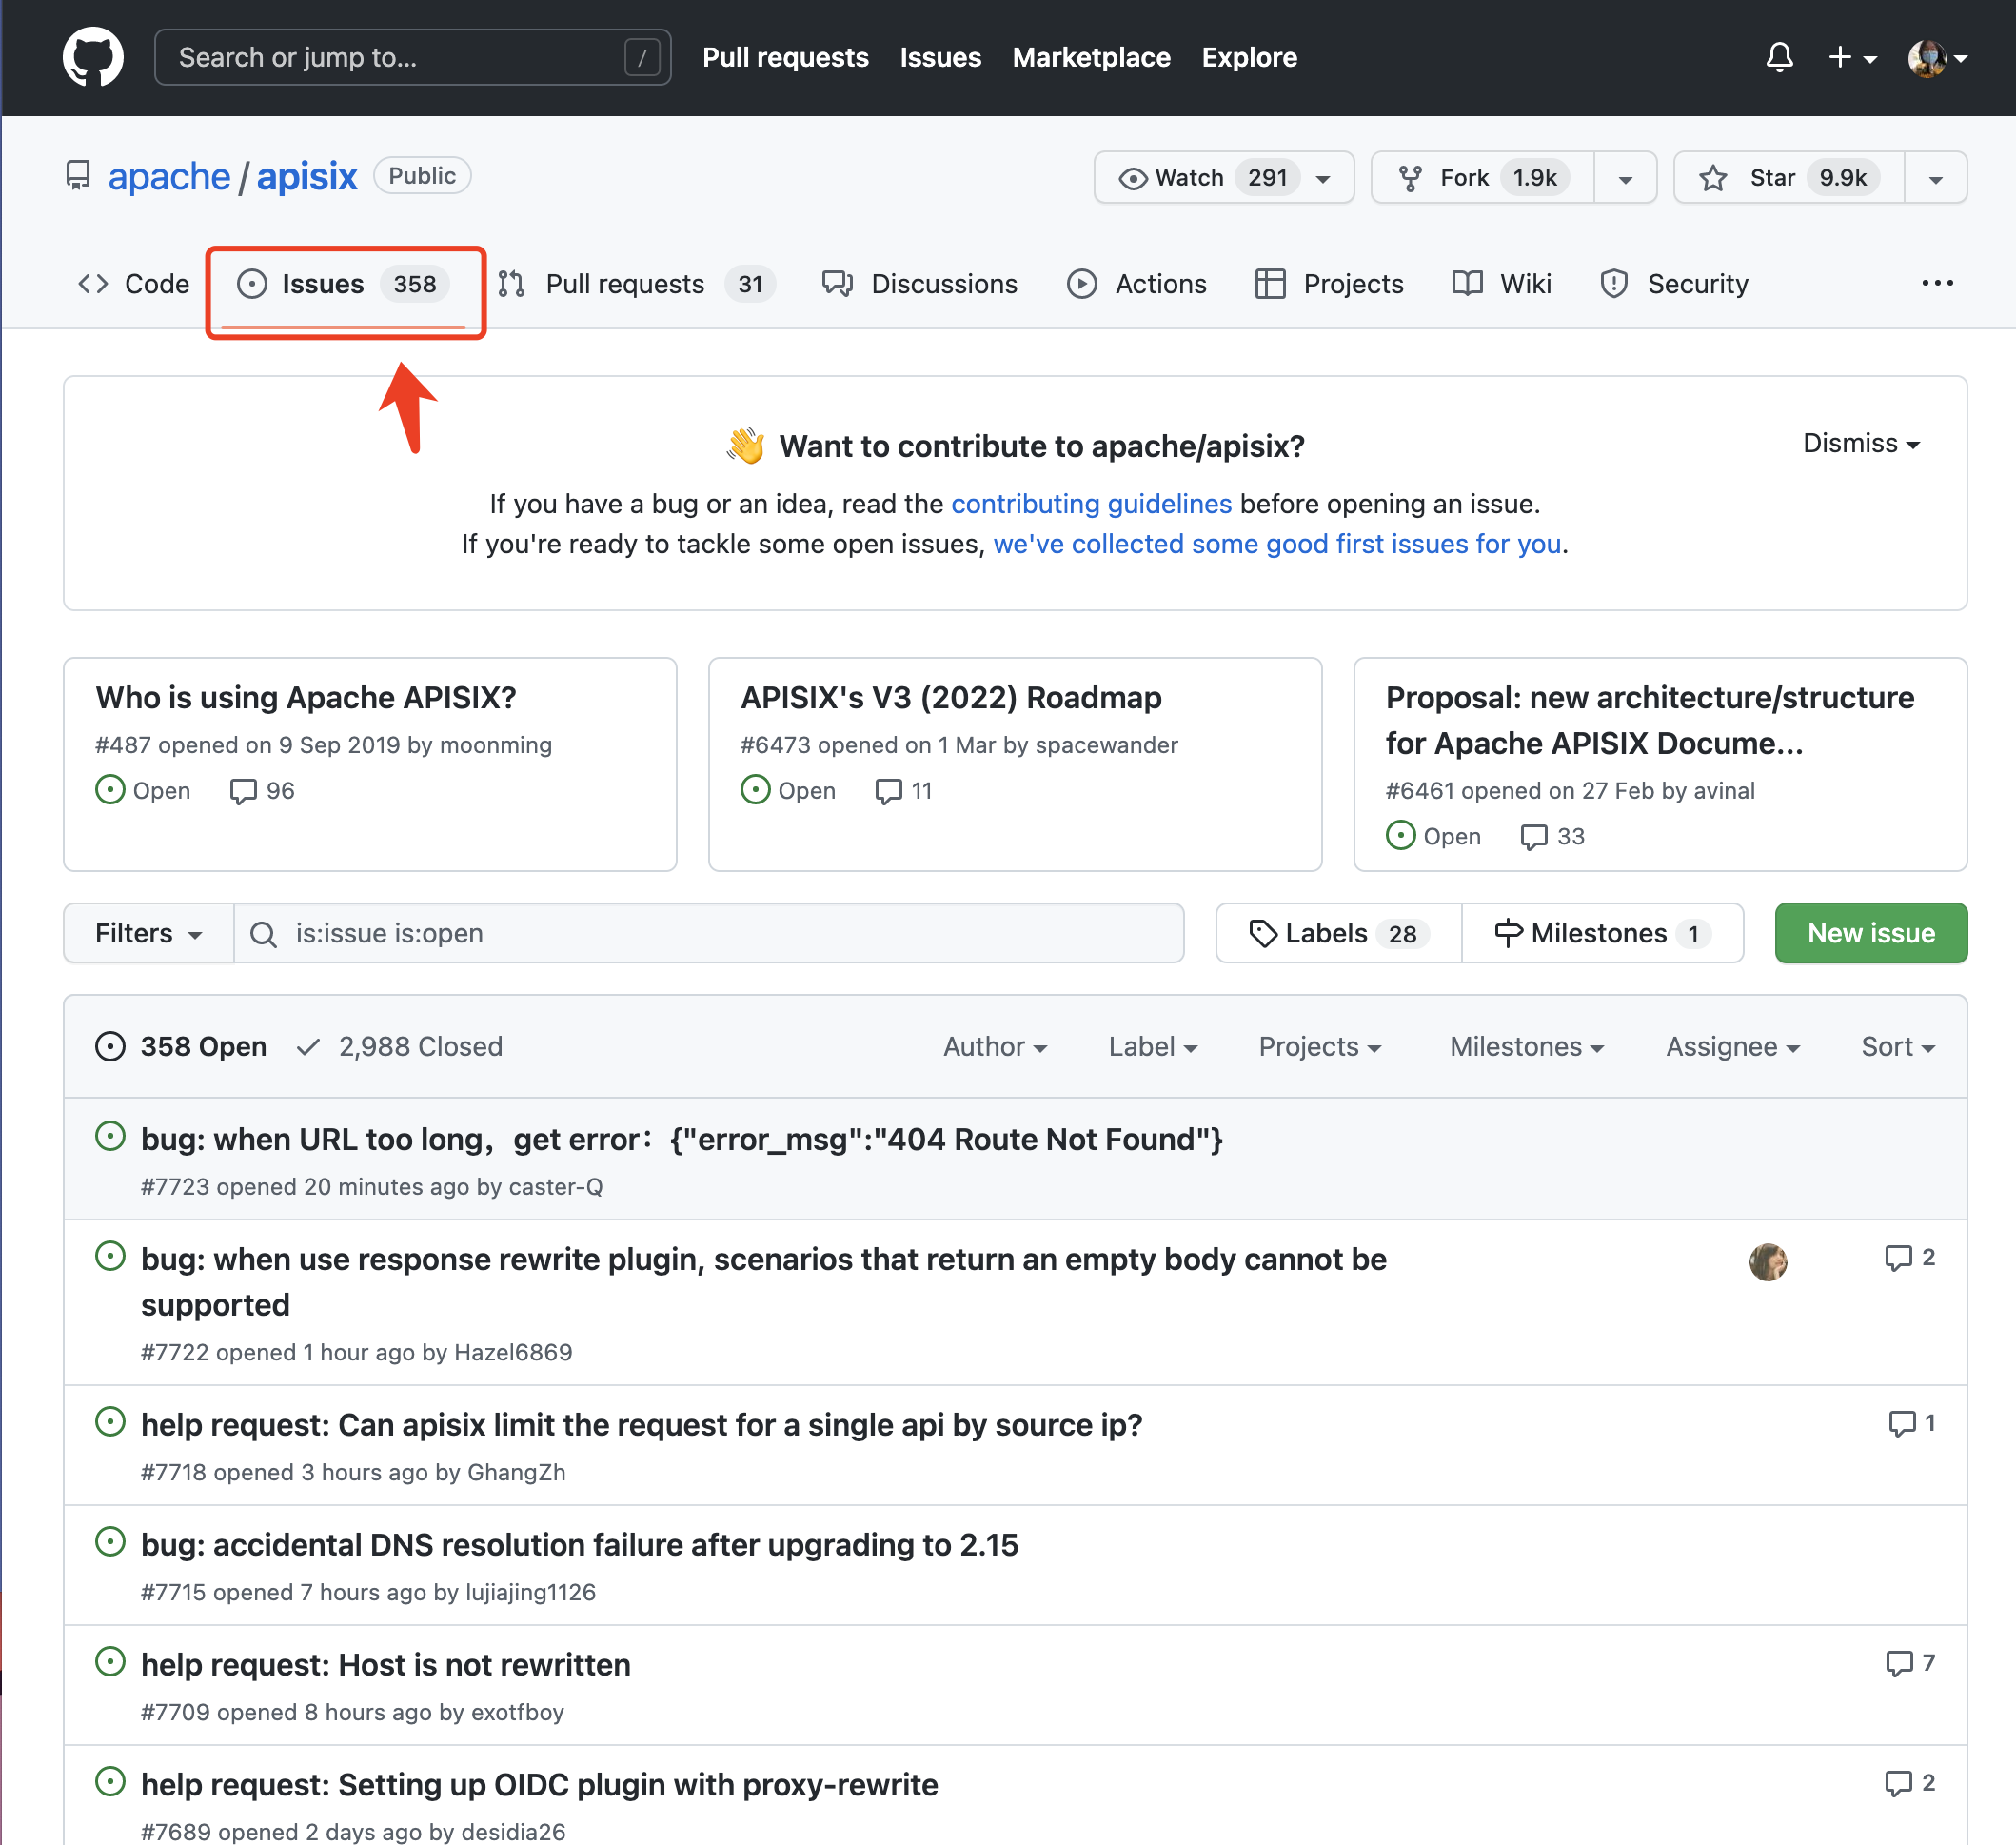Click the 2 comments icon on issue #7722
The height and width of the screenshot is (1845, 2016).
pyautogui.click(x=1909, y=1258)
